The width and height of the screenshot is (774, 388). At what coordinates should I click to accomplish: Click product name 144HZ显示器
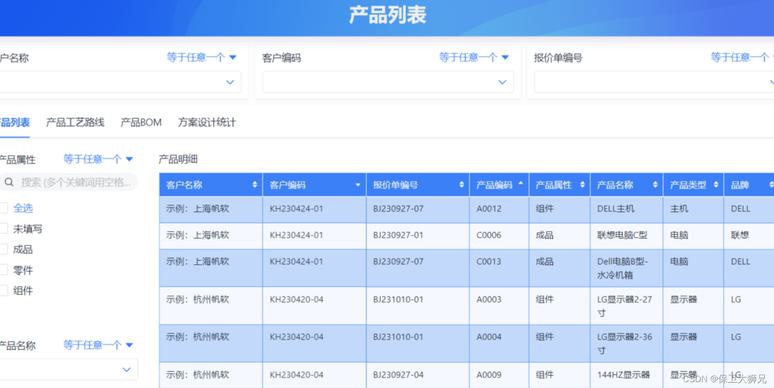[x=623, y=375]
